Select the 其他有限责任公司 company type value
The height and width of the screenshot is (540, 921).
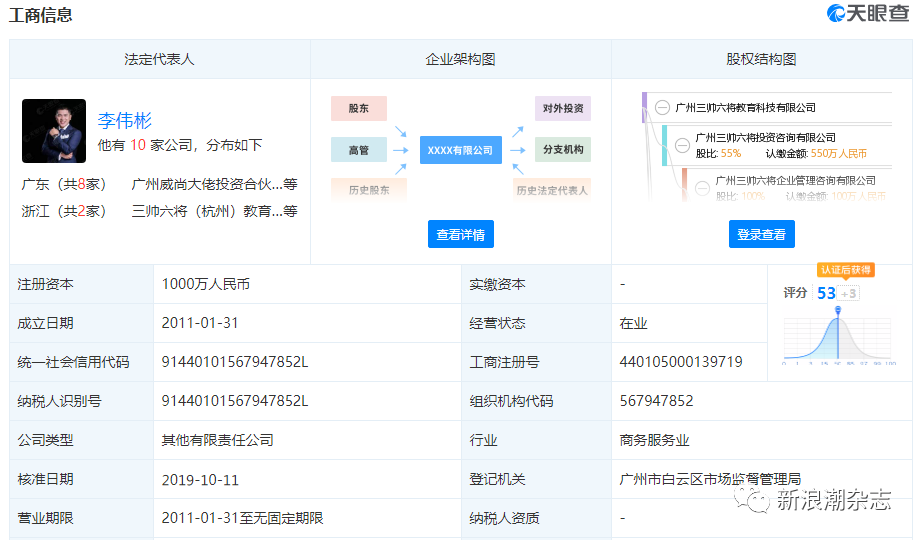coord(217,440)
